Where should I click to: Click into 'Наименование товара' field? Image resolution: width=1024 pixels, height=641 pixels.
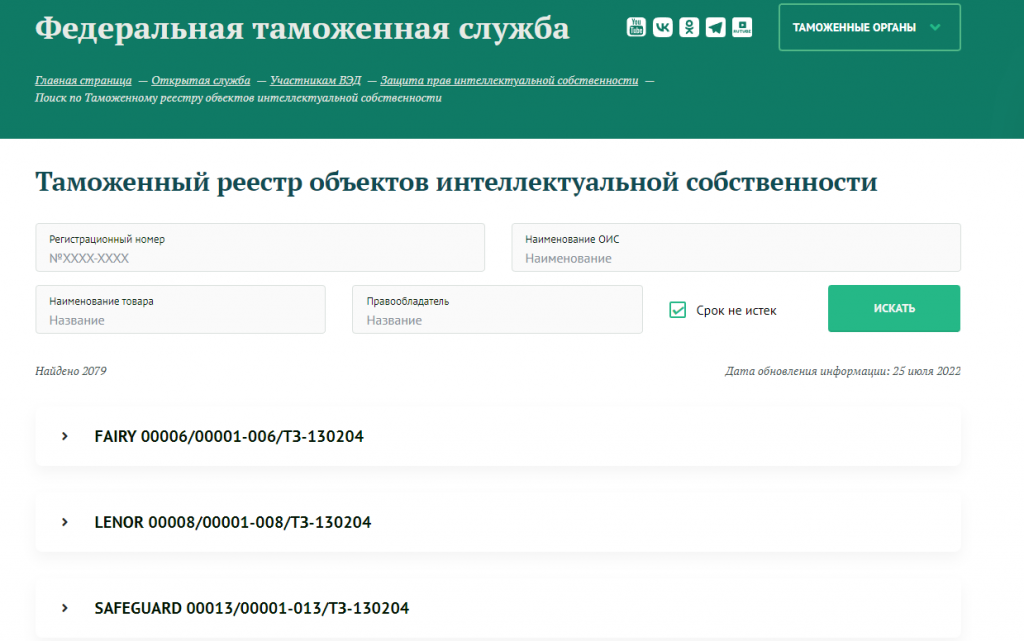coord(180,319)
